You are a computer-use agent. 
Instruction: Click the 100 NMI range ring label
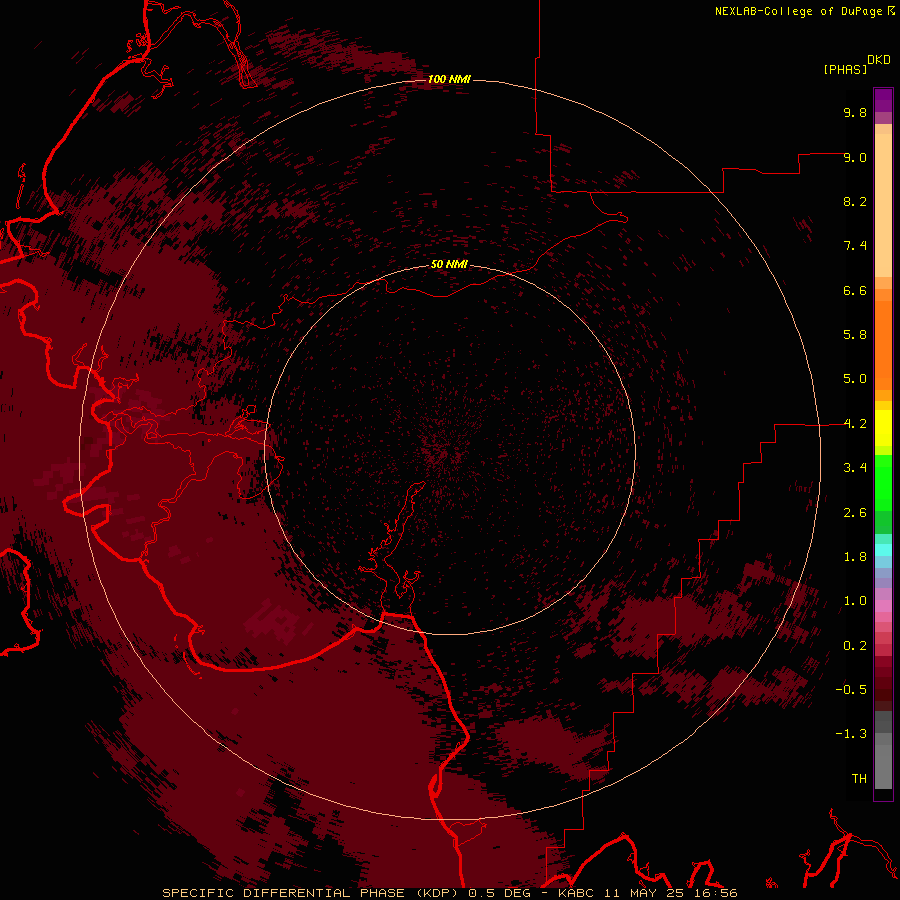(449, 79)
